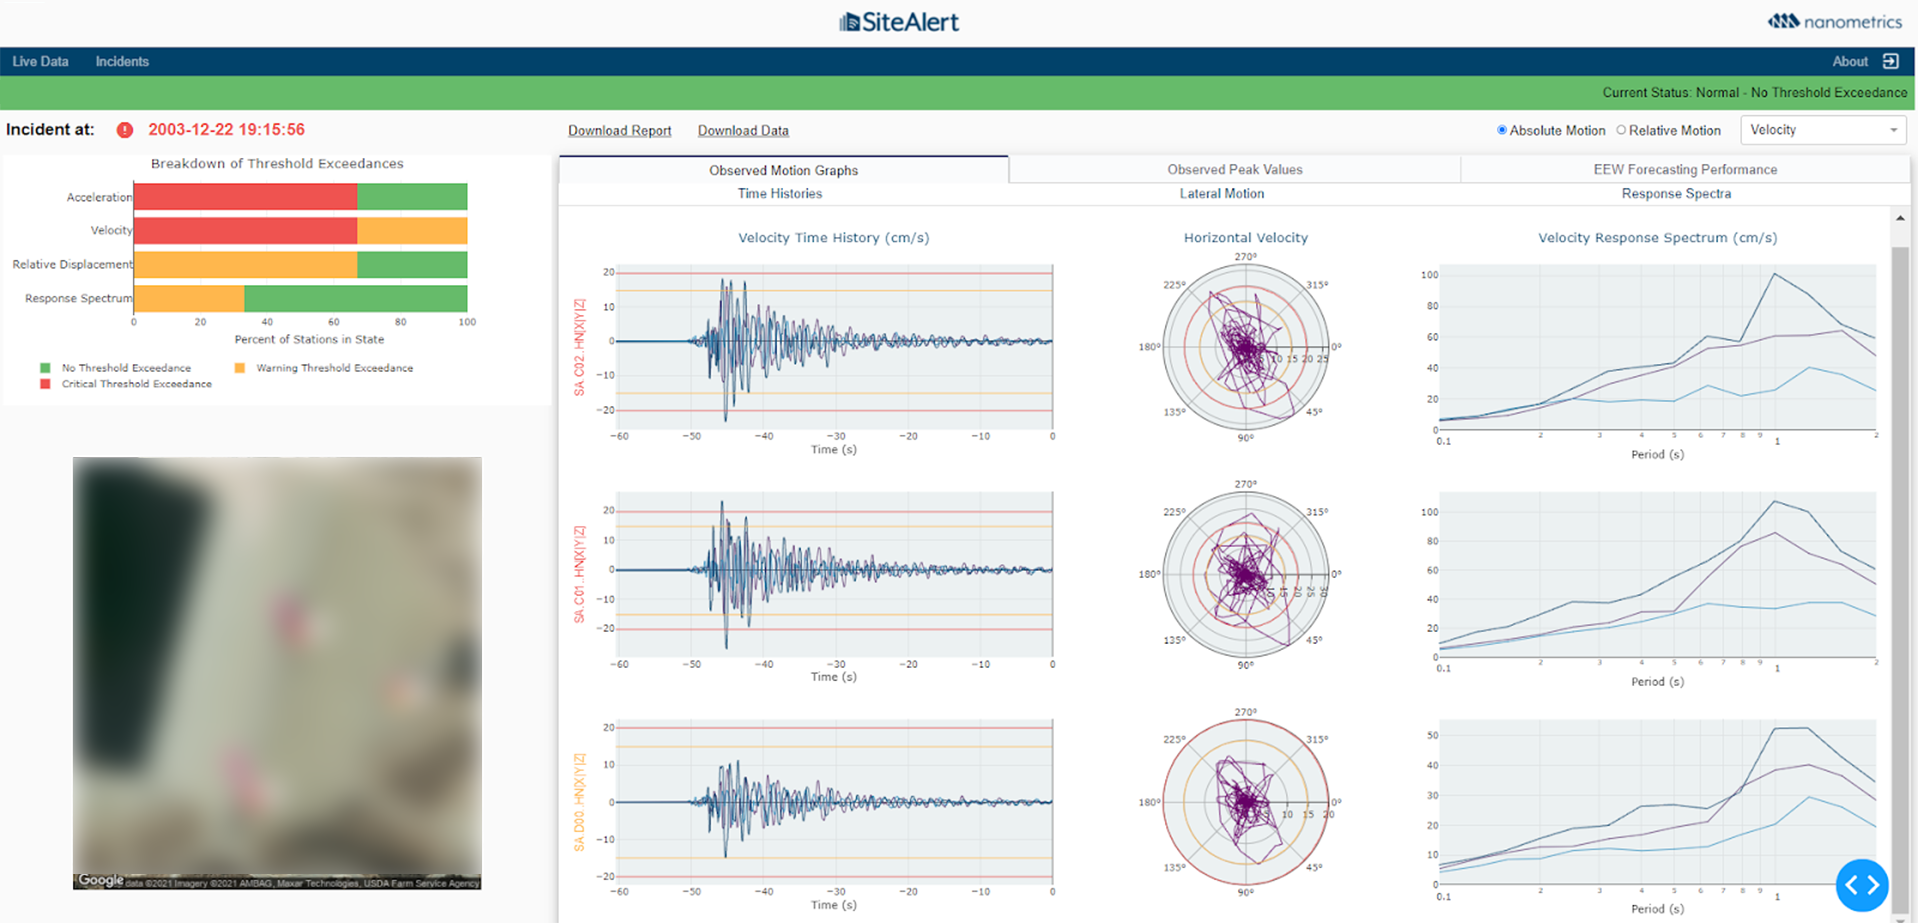The width and height of the screenshot is (1918, 924).
Task: Click the Absolute Motion radio button
Action: tap(1501, 130)
